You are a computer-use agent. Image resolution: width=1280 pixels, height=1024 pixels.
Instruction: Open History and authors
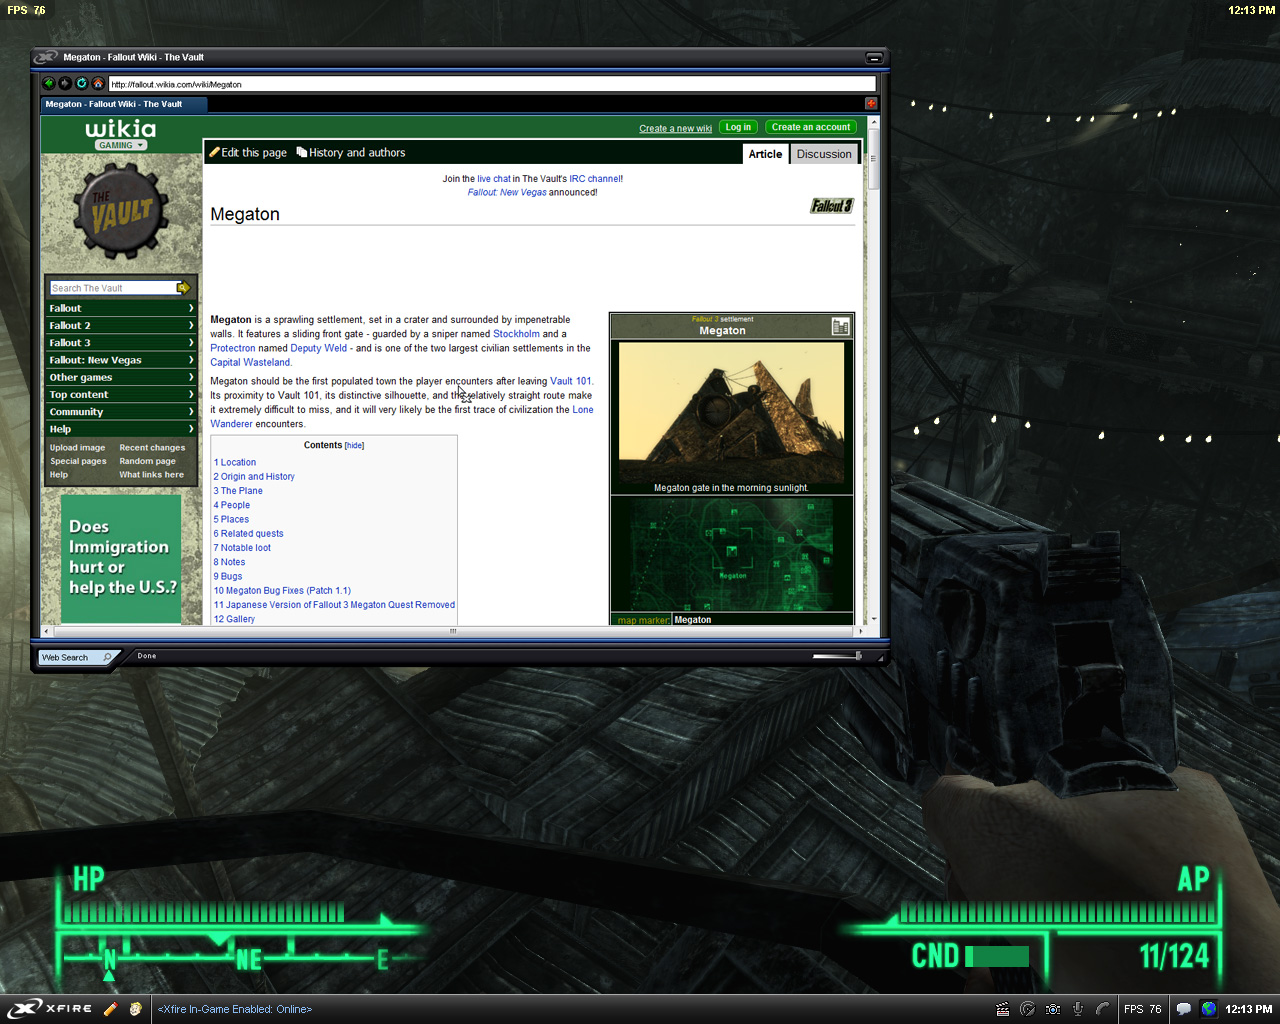tap(351, 153)
